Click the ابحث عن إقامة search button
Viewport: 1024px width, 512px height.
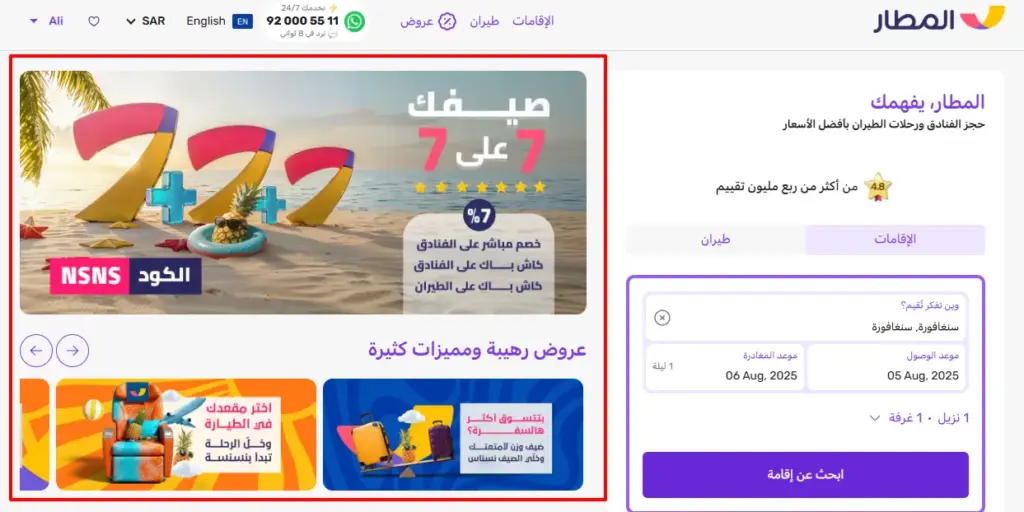click(805, 475)
